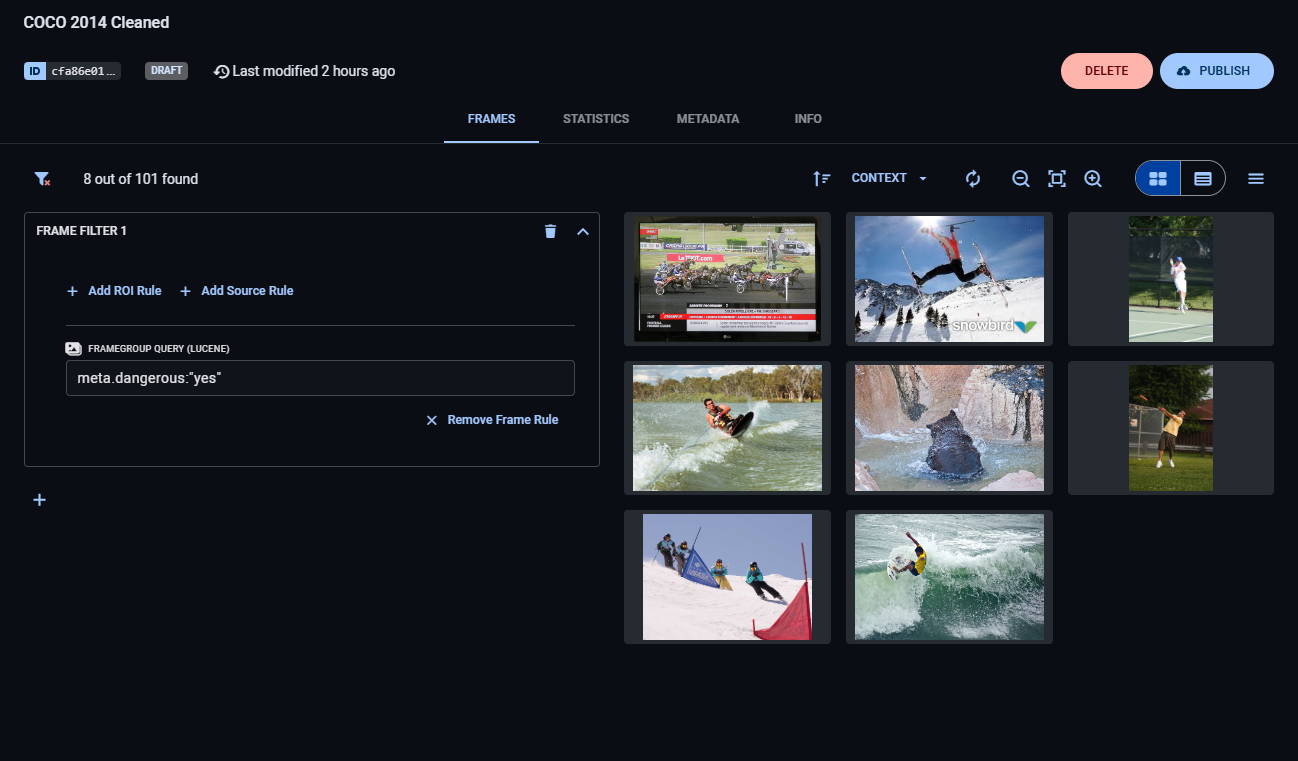Edit the Lucene framegroup query field
Viewport: 1298px width, 761px height.
pos(320,378)
